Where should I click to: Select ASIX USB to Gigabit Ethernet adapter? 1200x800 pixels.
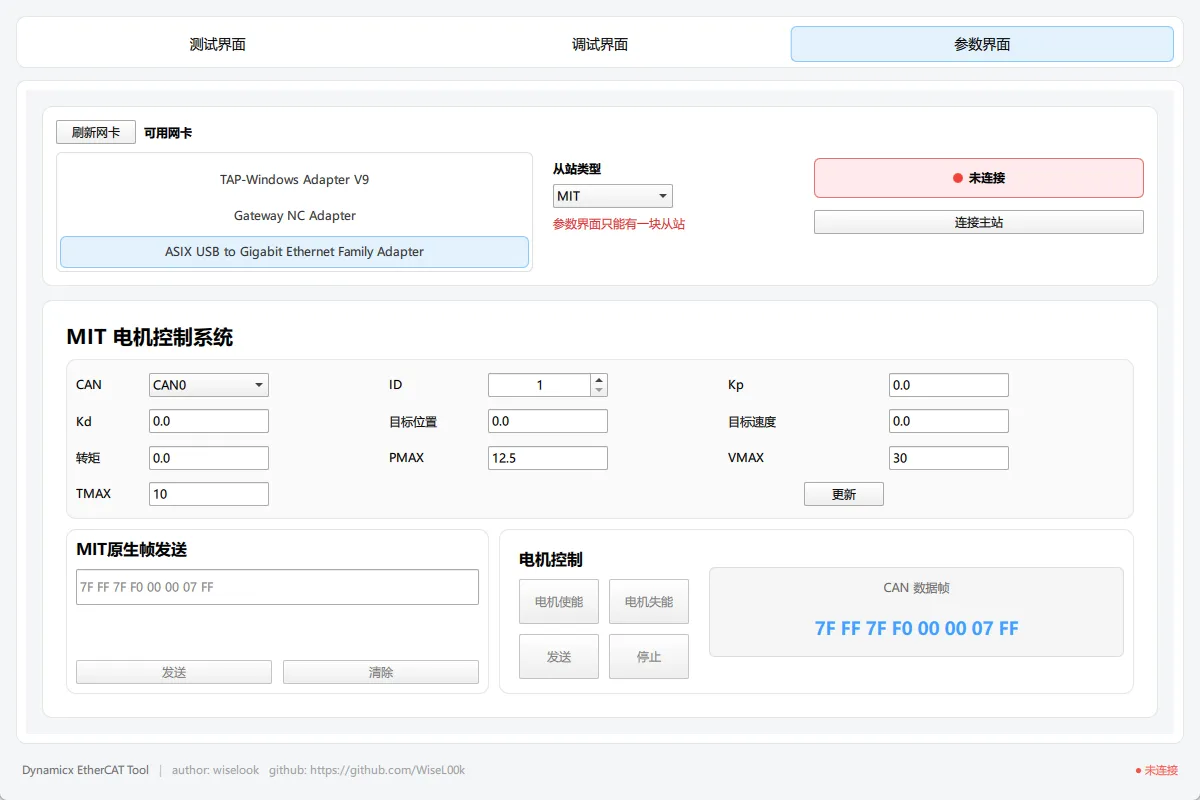294,252
